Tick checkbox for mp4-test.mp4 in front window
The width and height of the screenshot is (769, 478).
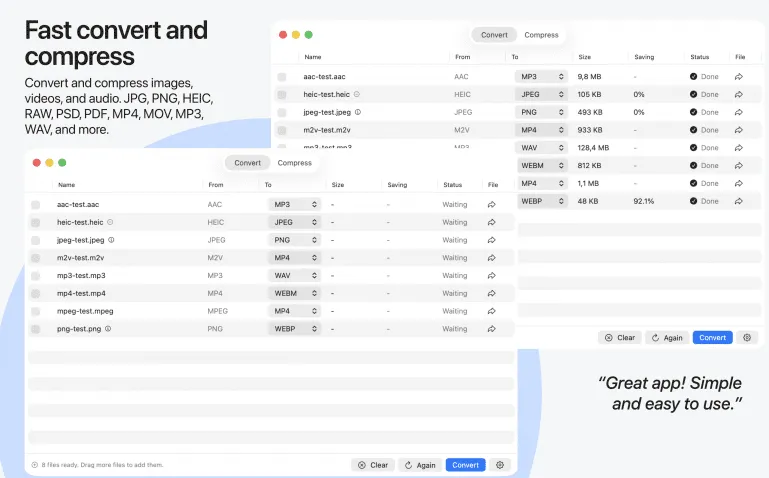pyautogui.click(x=35, y=294)
